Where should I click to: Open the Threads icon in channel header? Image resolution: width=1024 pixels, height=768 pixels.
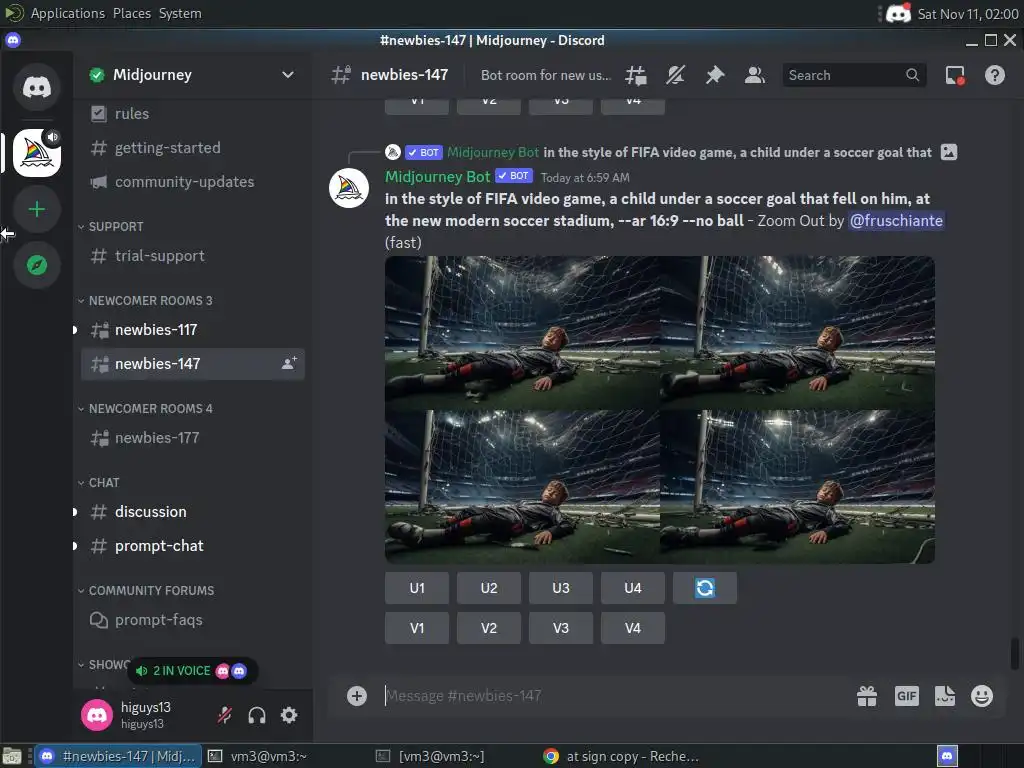(635, 75)
